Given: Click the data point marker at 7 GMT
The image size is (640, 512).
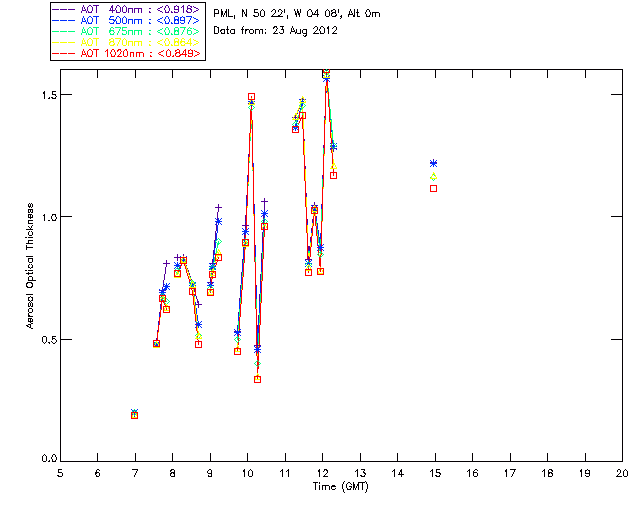Looking at the screenshot, I should click(x=134, y=414).
